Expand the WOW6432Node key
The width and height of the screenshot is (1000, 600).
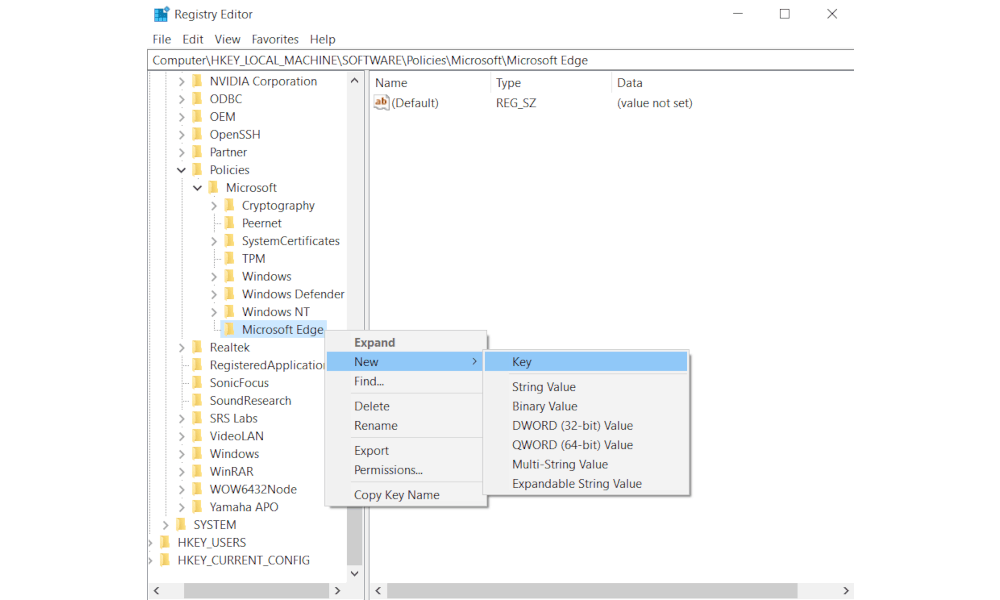tap(182, 490)
